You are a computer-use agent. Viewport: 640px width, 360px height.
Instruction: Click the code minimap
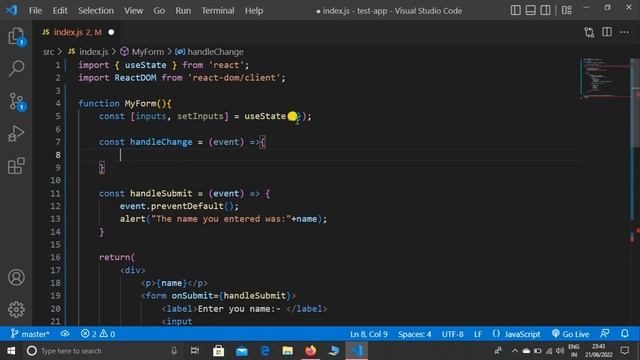pyautogui.click(x=606, y=79)
